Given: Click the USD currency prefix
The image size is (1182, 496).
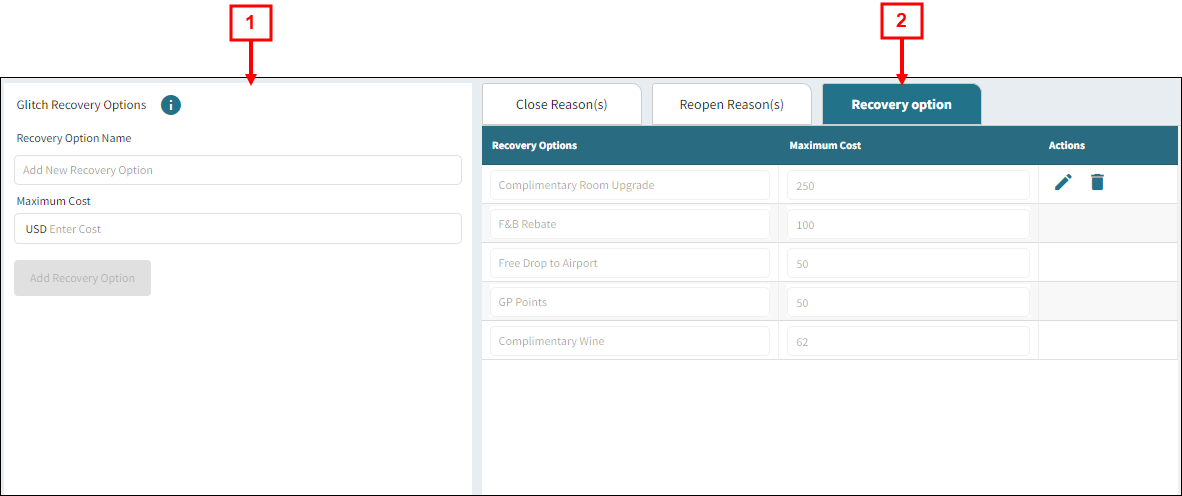Looking at the screenshot, I should point(35,229).
